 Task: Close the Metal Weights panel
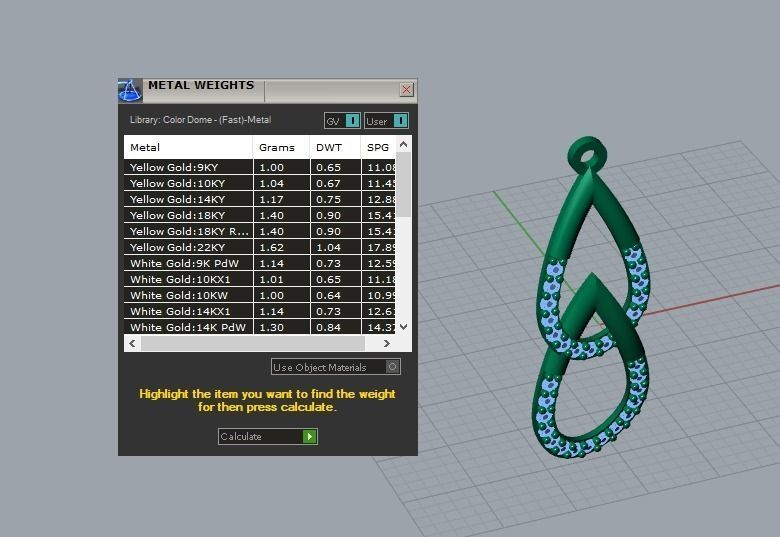tap(406, 90)
